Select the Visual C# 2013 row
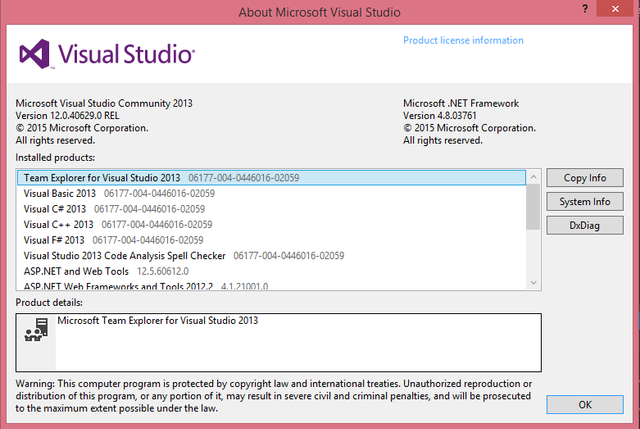The image size is (640, 429). [271, 209]
